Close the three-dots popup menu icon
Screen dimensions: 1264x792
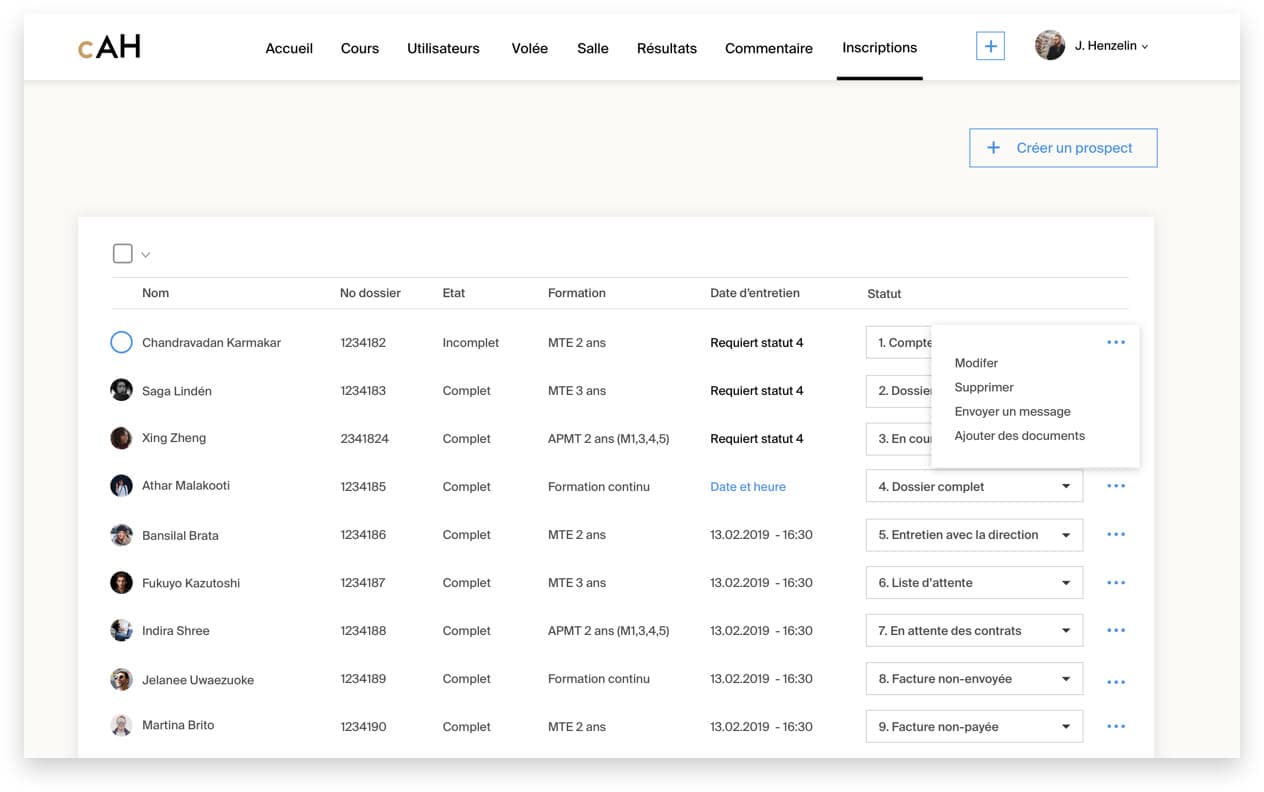click(1116, 342)
